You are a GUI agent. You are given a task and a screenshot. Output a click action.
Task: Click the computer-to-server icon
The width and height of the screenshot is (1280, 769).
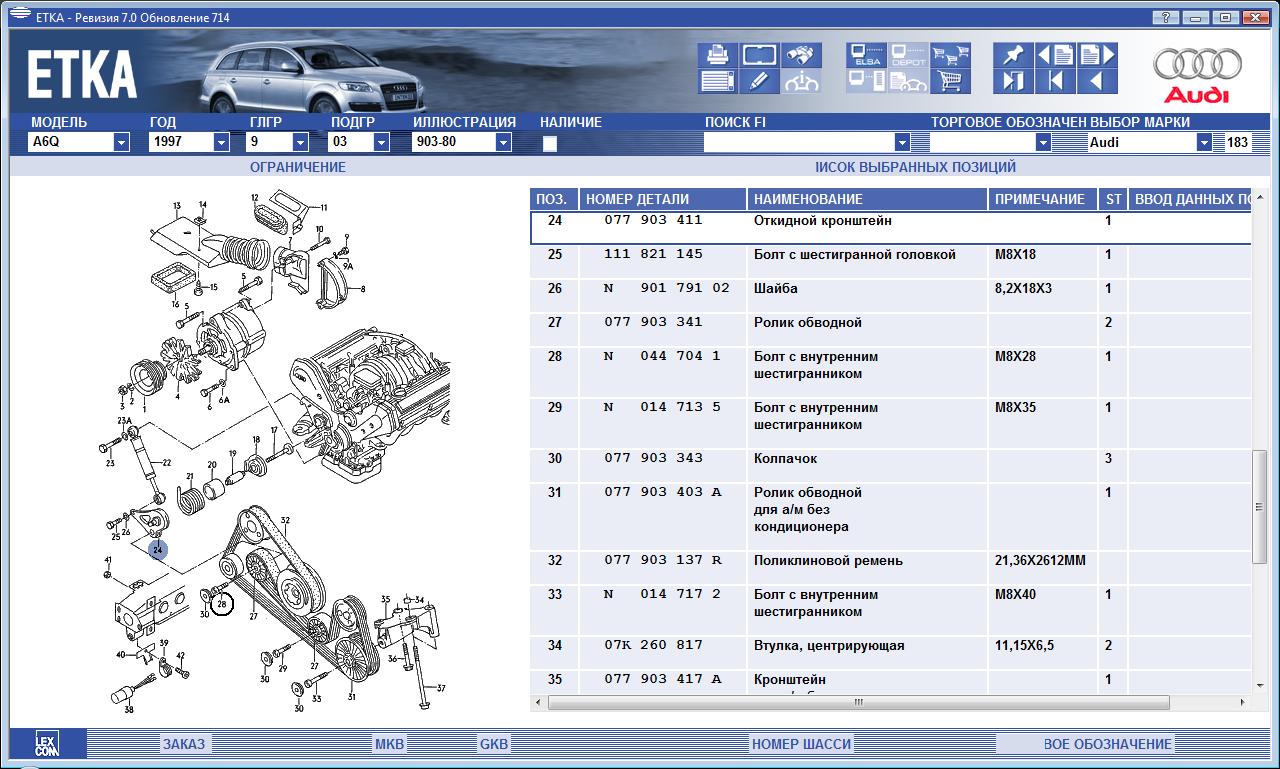pyautogui.click(x=866, y=81)
